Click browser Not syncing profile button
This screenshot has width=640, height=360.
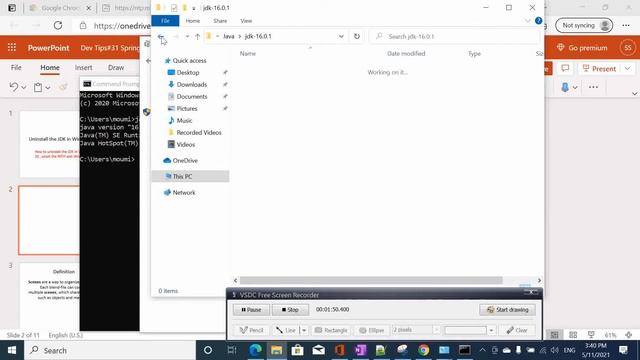(x=584, y=25)
